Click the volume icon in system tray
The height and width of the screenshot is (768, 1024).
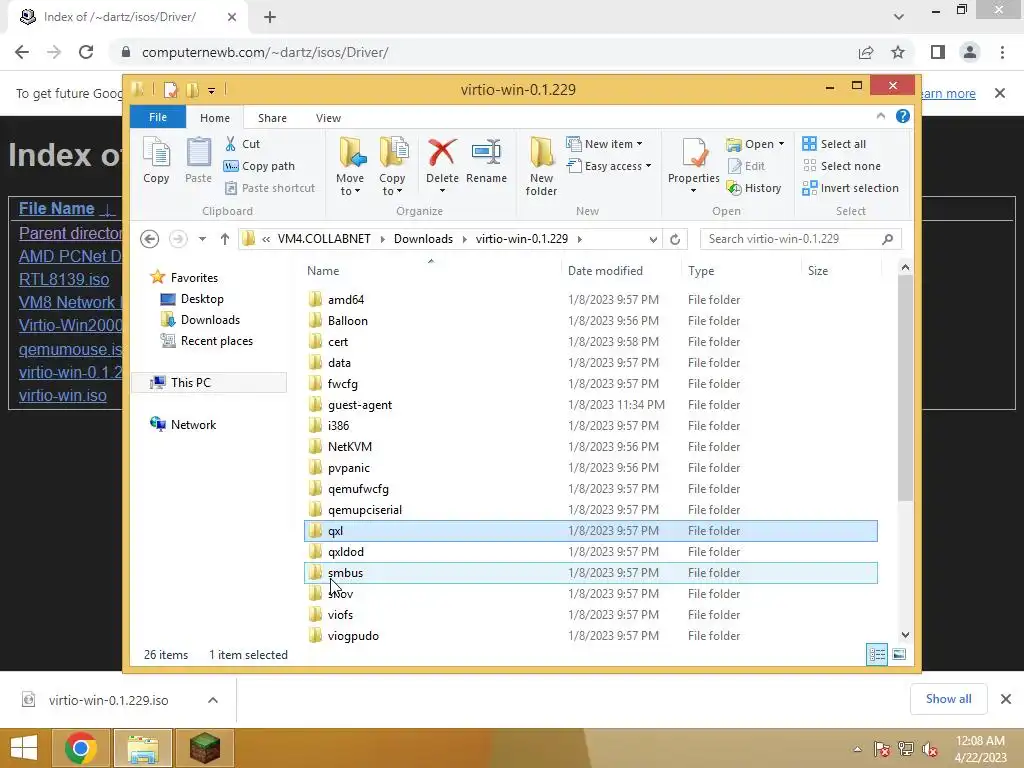pos(930,749)
